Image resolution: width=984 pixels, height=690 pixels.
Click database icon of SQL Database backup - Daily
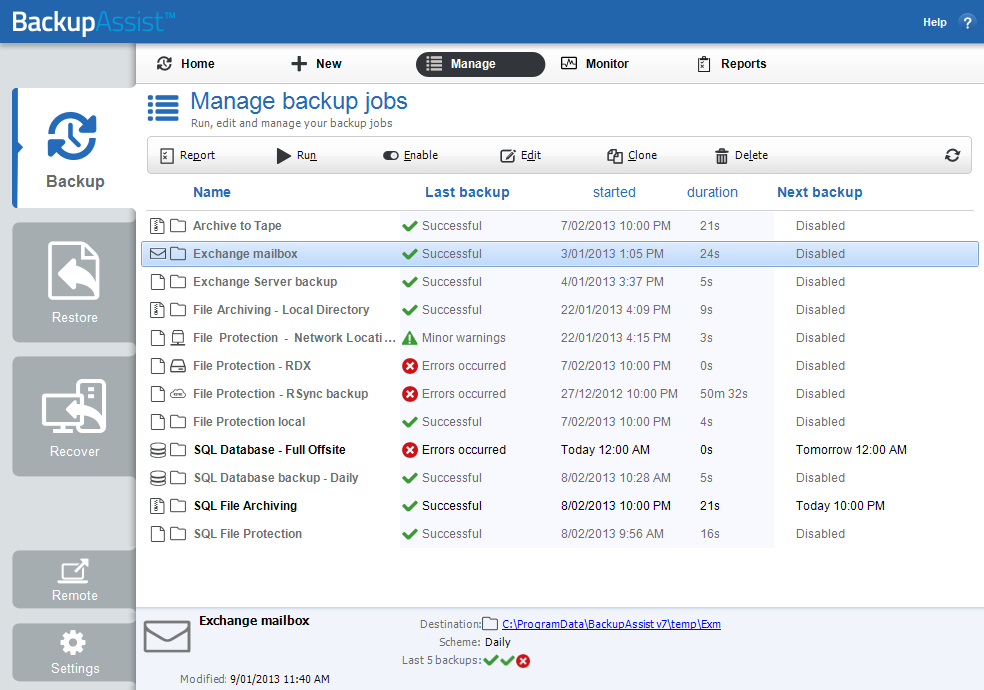click(x=158, y=478)
